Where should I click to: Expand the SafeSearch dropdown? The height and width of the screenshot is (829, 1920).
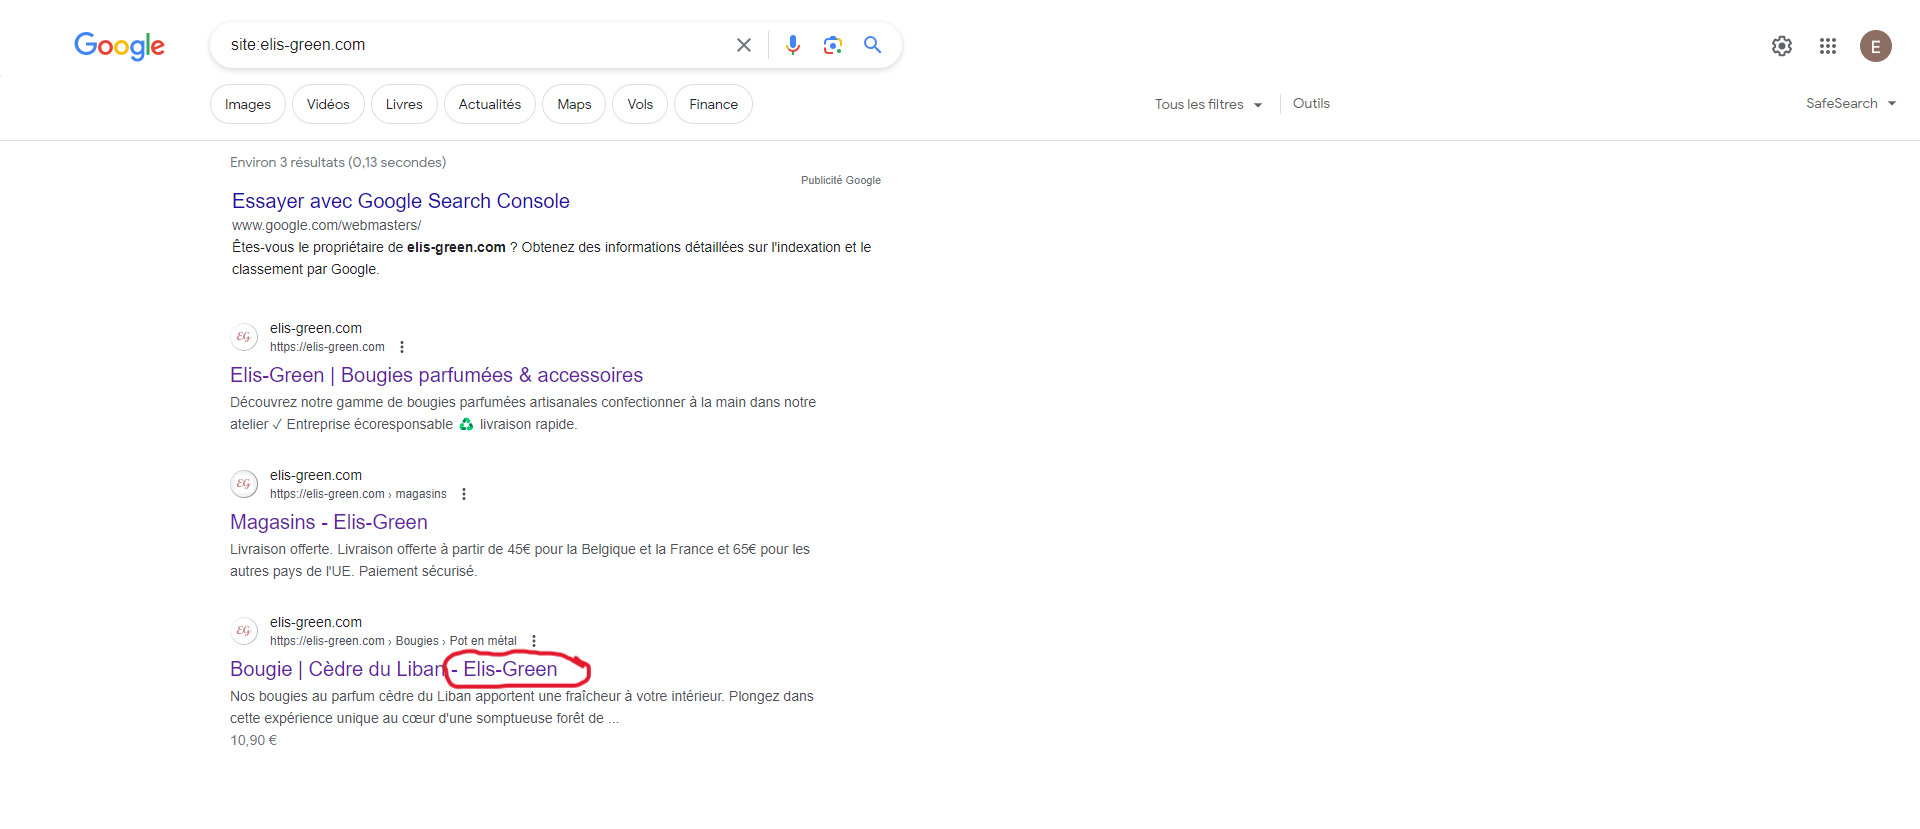(x=1851, y=103)
